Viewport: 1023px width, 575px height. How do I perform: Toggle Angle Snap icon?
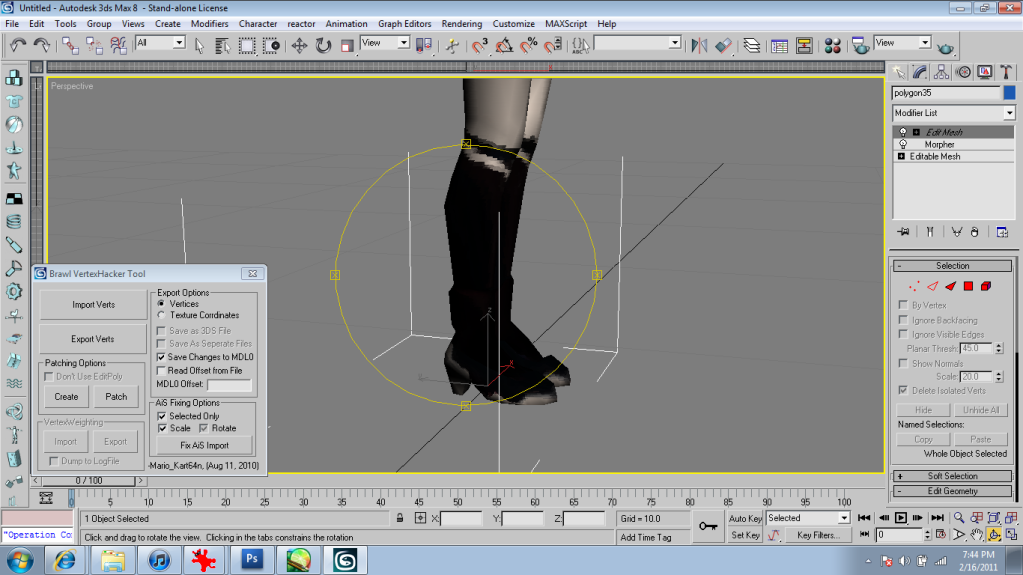[x=504, y=45]
